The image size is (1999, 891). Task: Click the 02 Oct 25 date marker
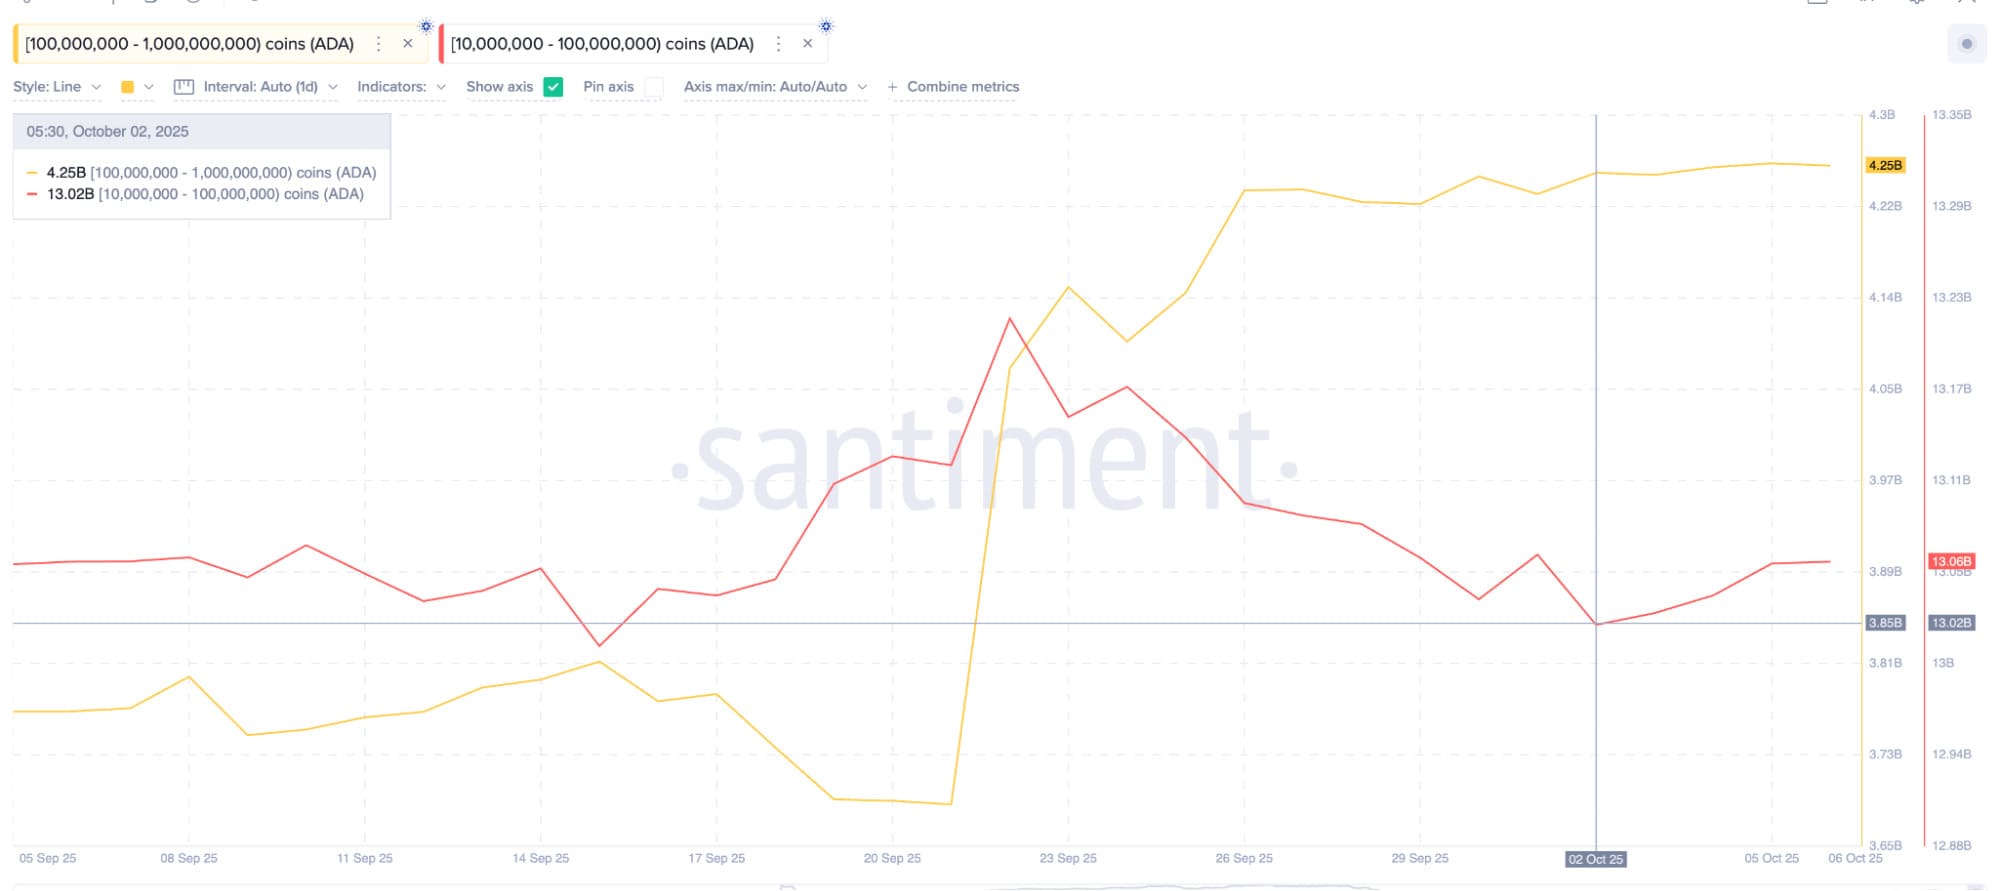(1595, 859)
